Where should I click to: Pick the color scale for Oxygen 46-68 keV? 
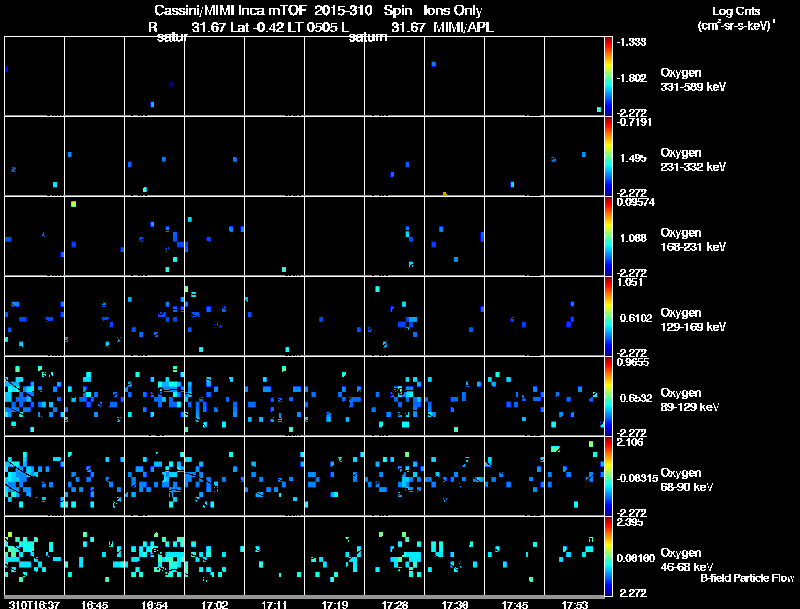coord(608,556)
